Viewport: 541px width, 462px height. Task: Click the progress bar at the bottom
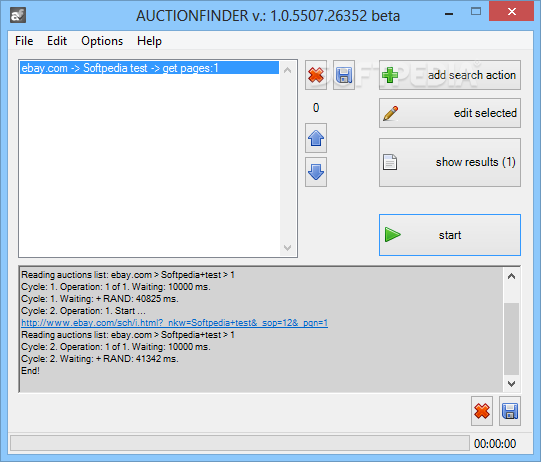click(x=240, y=443)
